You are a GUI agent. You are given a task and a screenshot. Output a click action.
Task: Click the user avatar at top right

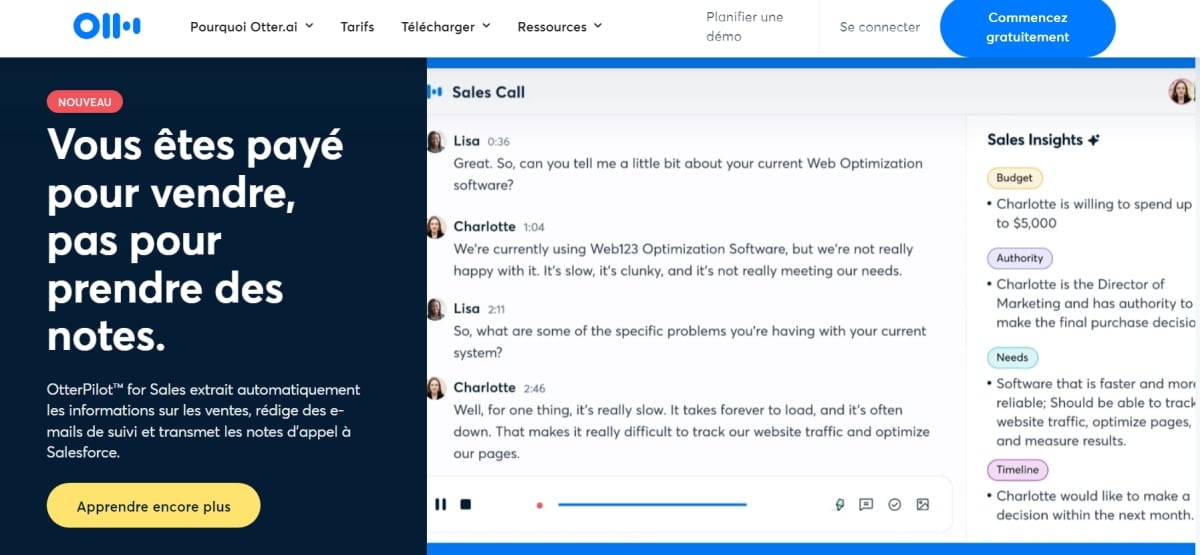pyautogui.click(x=1182, y=92)
